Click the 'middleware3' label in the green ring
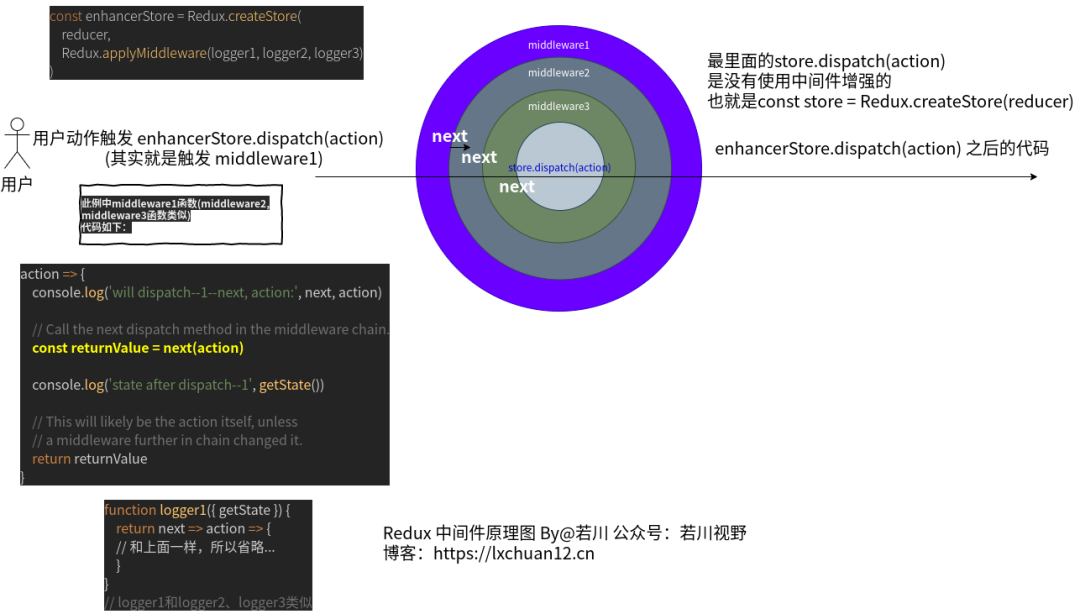1080x614 pixels. (559, 106)
